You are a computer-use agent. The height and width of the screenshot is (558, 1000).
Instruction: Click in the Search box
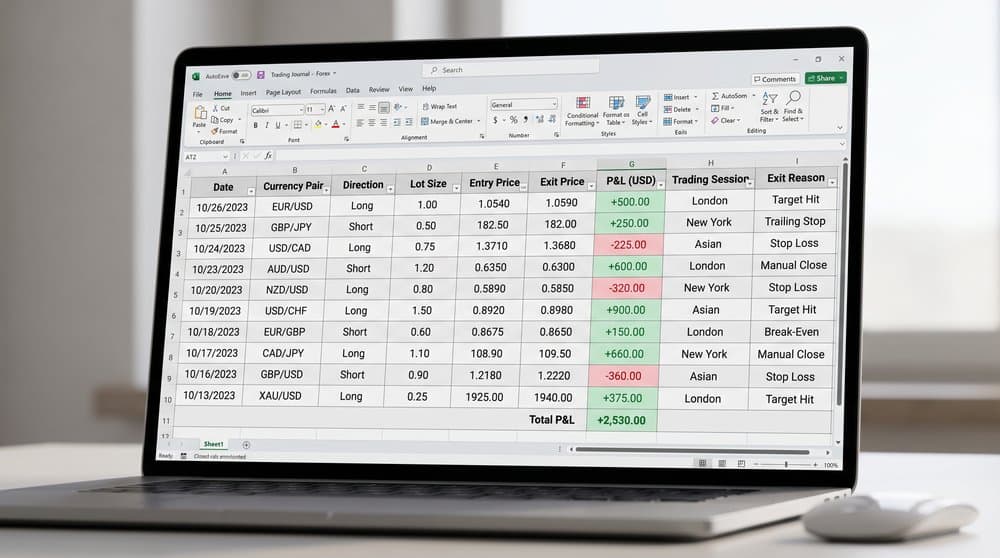pos(511,69)
